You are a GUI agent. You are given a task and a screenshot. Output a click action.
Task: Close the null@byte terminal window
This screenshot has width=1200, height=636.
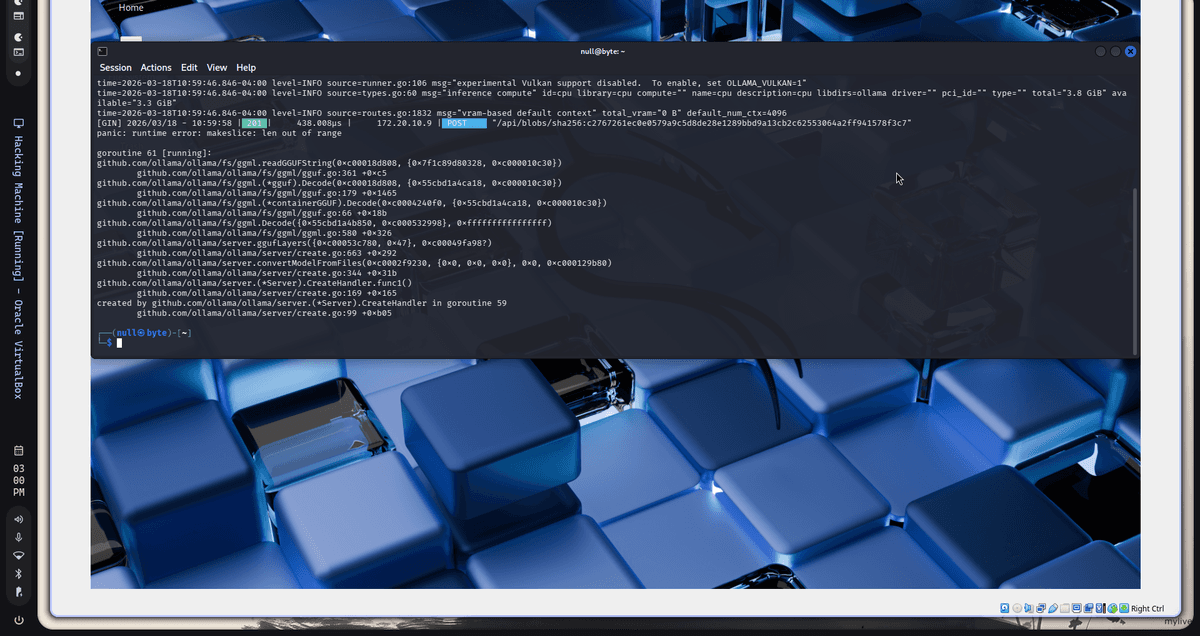(1130, 51)
